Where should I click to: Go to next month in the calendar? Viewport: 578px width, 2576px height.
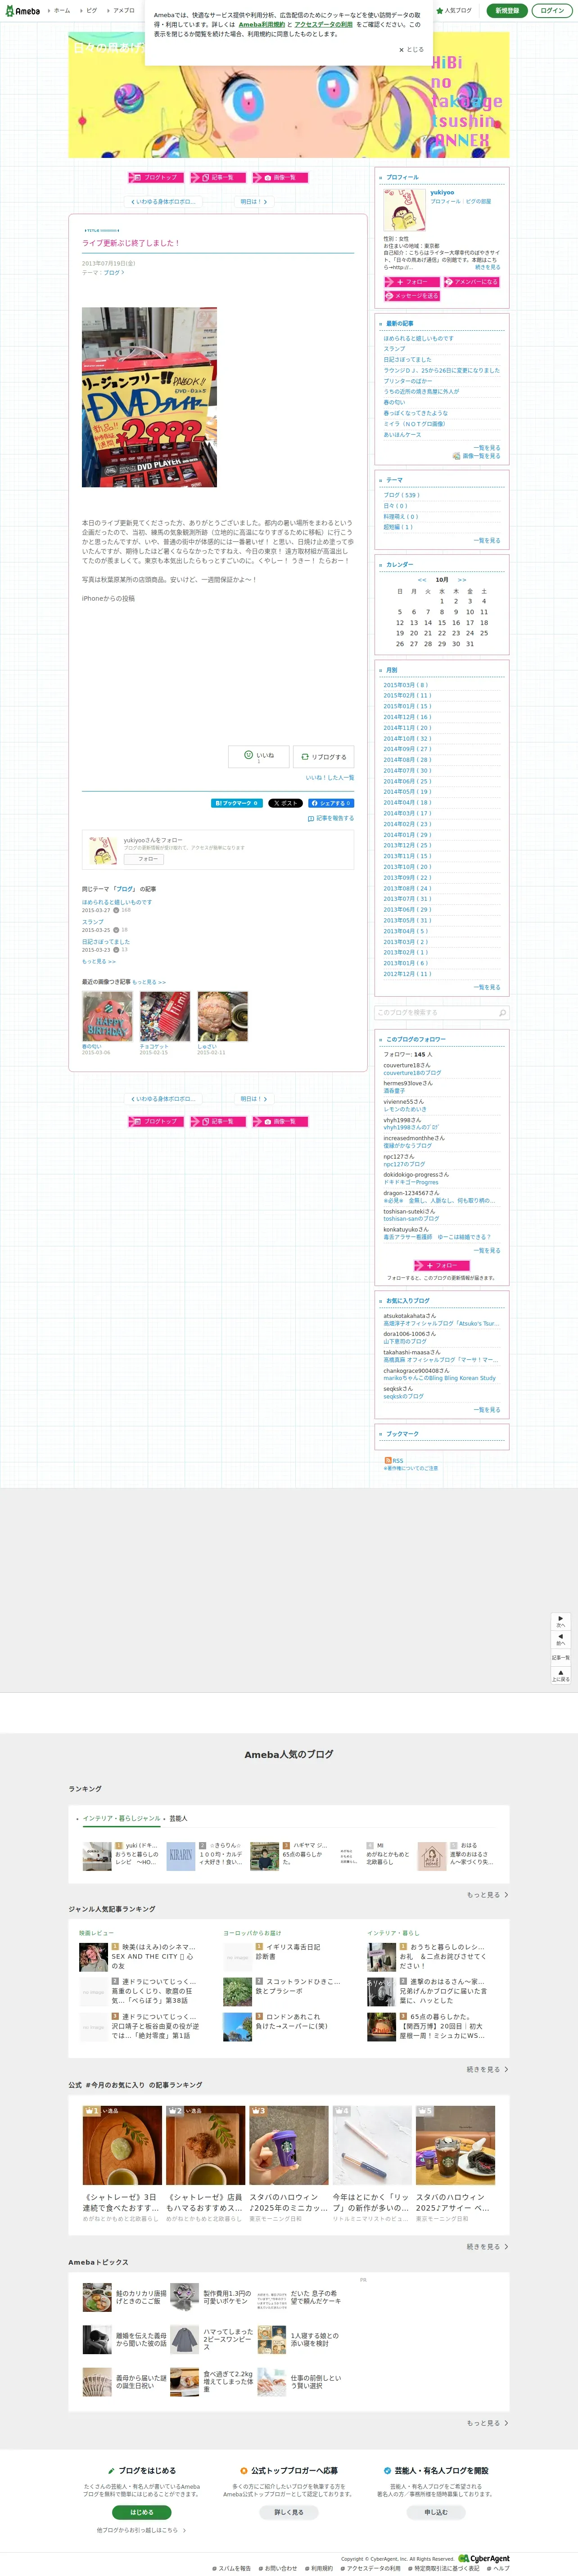(462, 580)
